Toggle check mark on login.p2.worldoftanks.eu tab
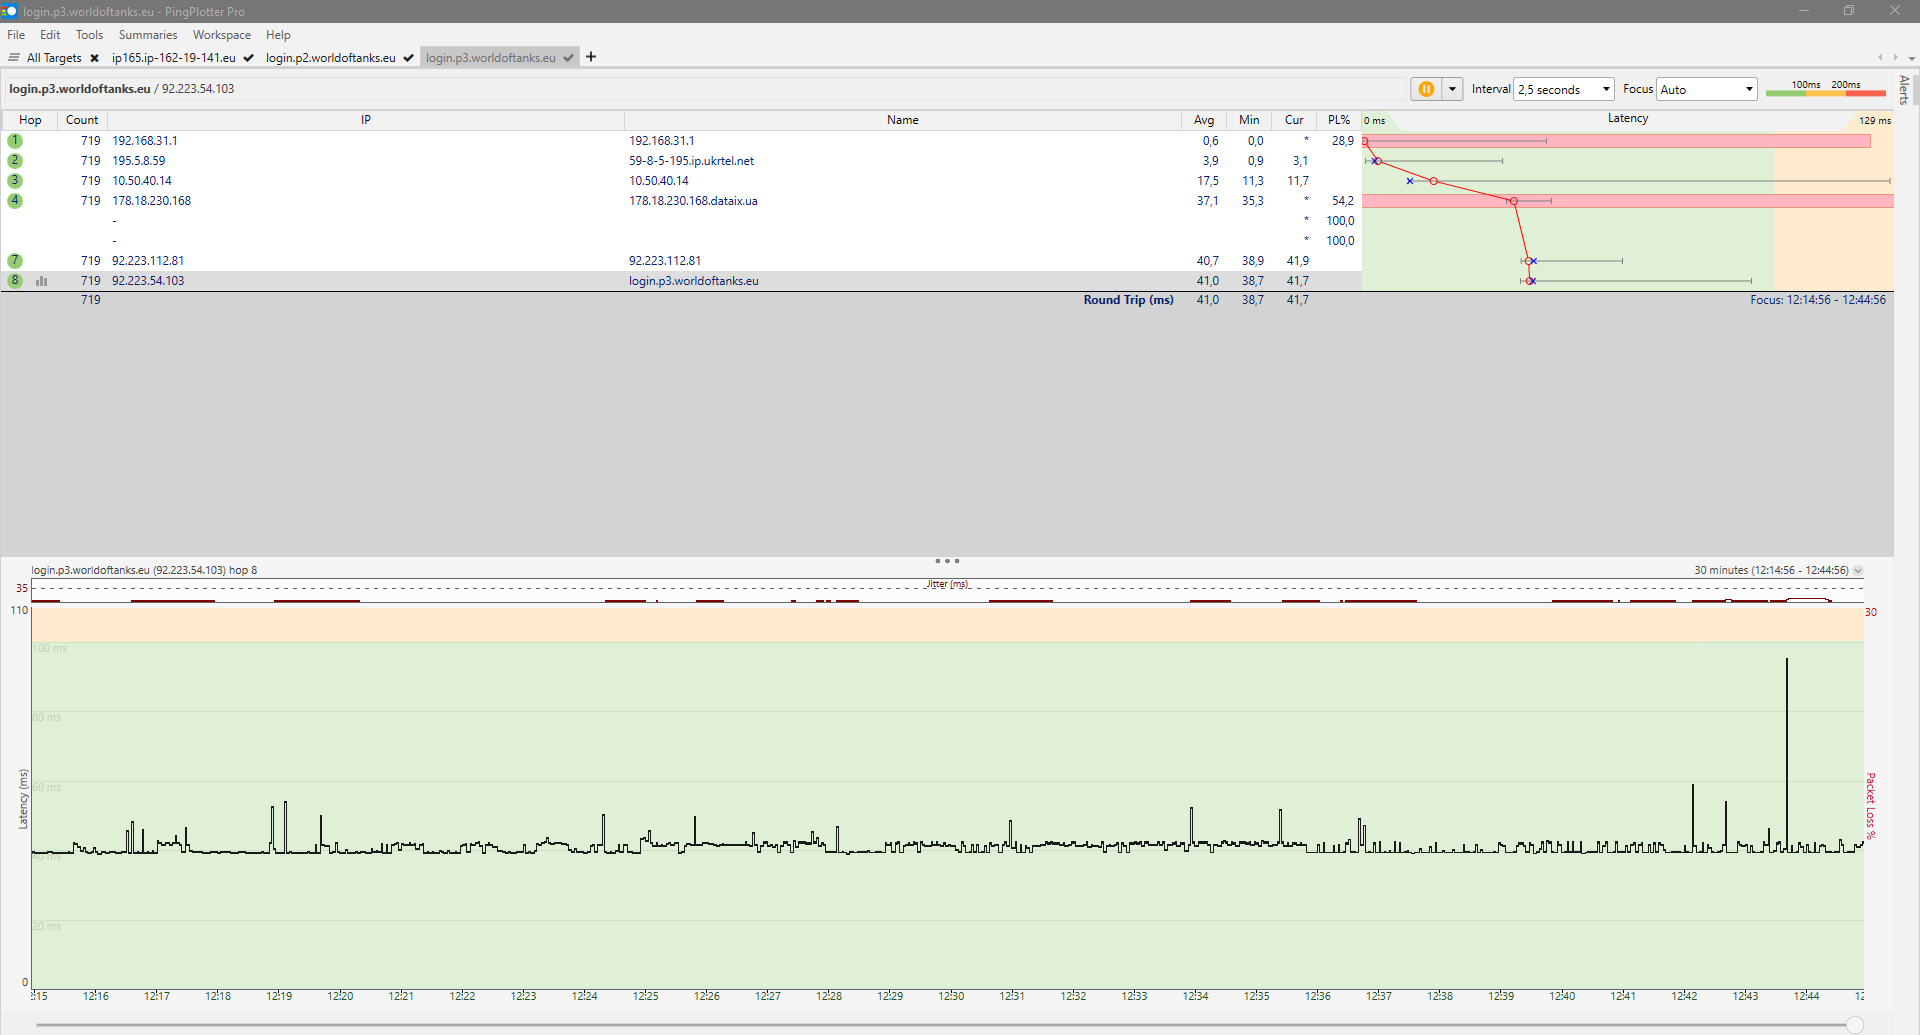Screen dimensions: 1920x1035 tap(408, 58)
